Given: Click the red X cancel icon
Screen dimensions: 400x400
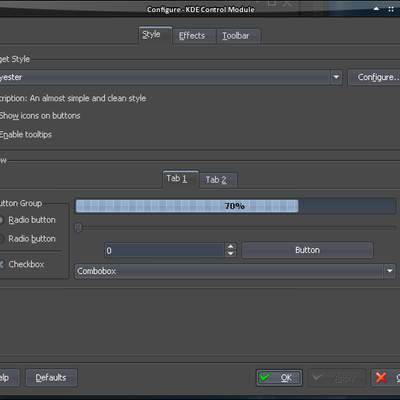Looking at the screenshot, I should coord(381,377).
